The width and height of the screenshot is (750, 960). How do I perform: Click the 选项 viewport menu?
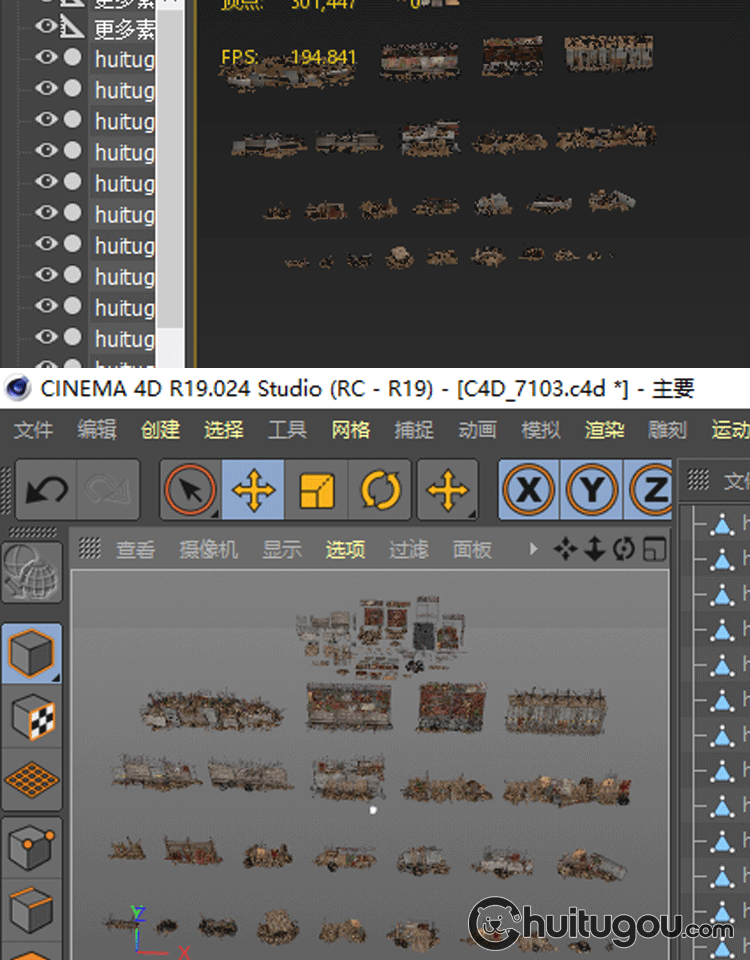click(345, 549)
